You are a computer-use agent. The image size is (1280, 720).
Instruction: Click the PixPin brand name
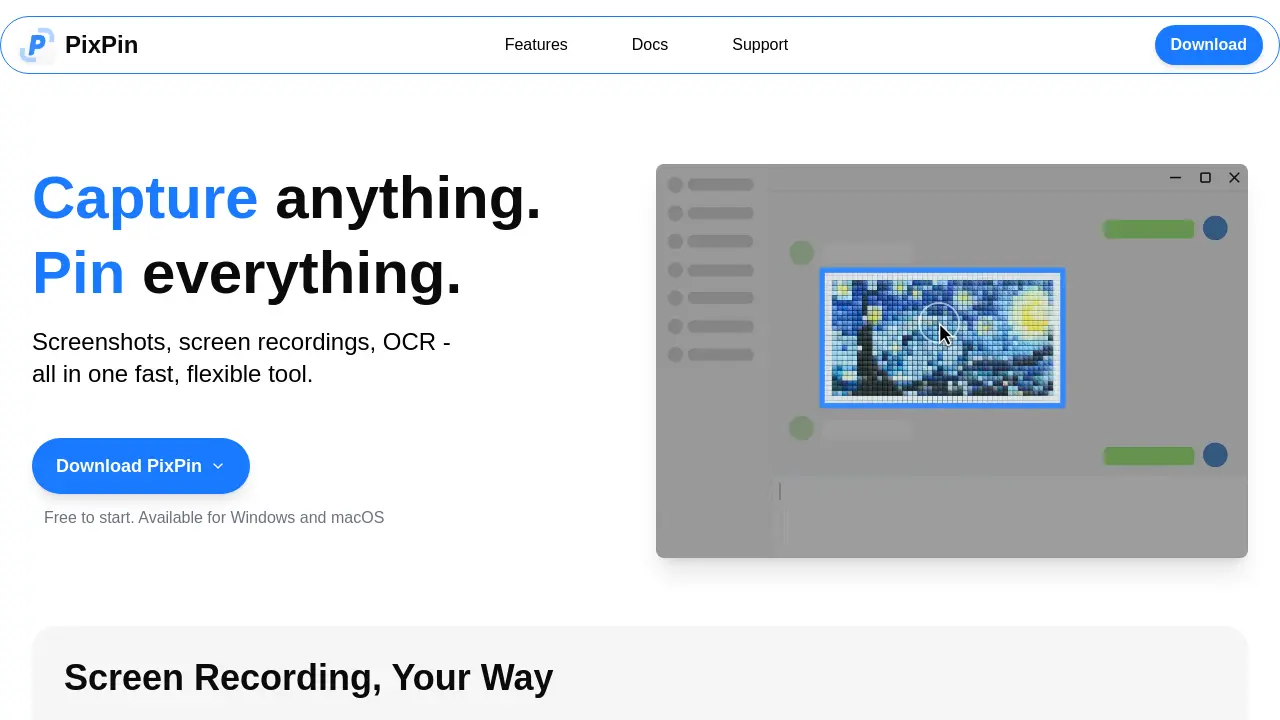[x=101, y=45]
